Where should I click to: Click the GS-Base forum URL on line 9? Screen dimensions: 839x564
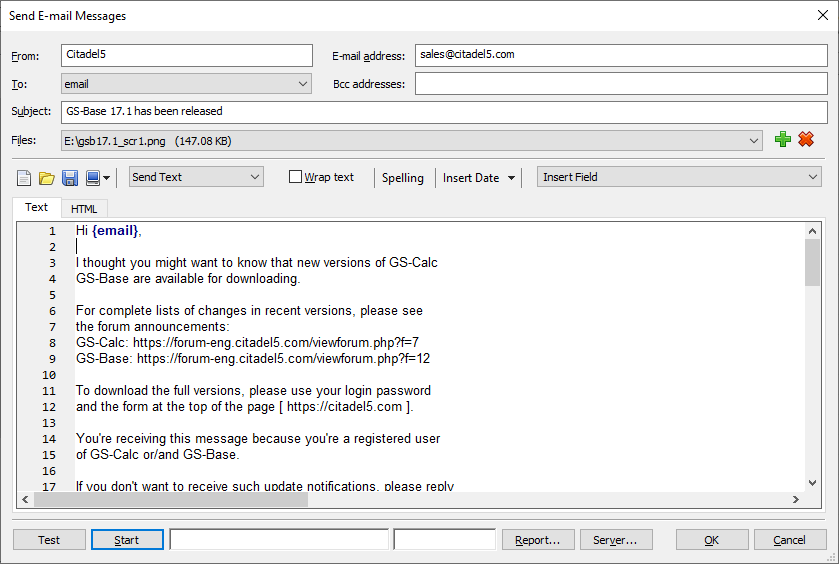pos(284,359)
